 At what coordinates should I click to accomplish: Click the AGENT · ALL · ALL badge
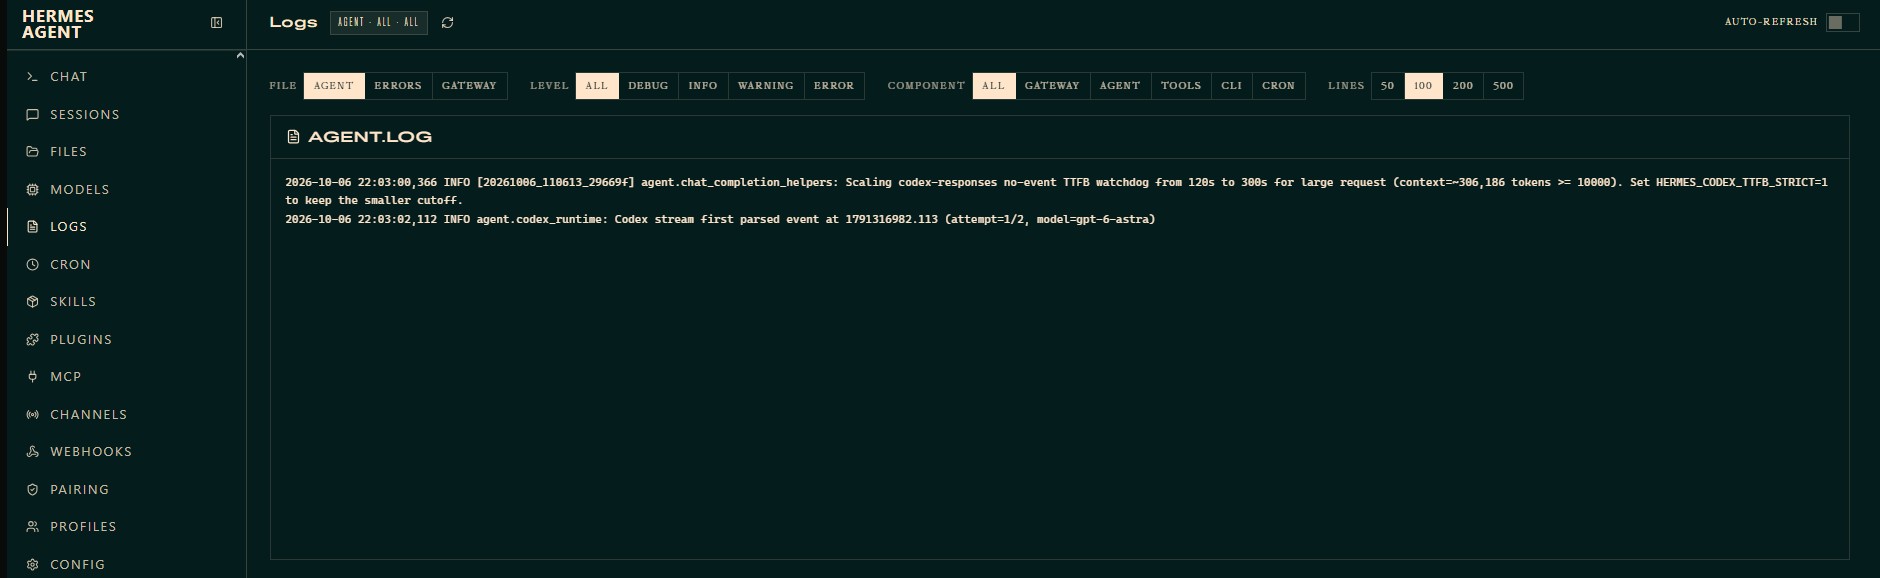379,22
